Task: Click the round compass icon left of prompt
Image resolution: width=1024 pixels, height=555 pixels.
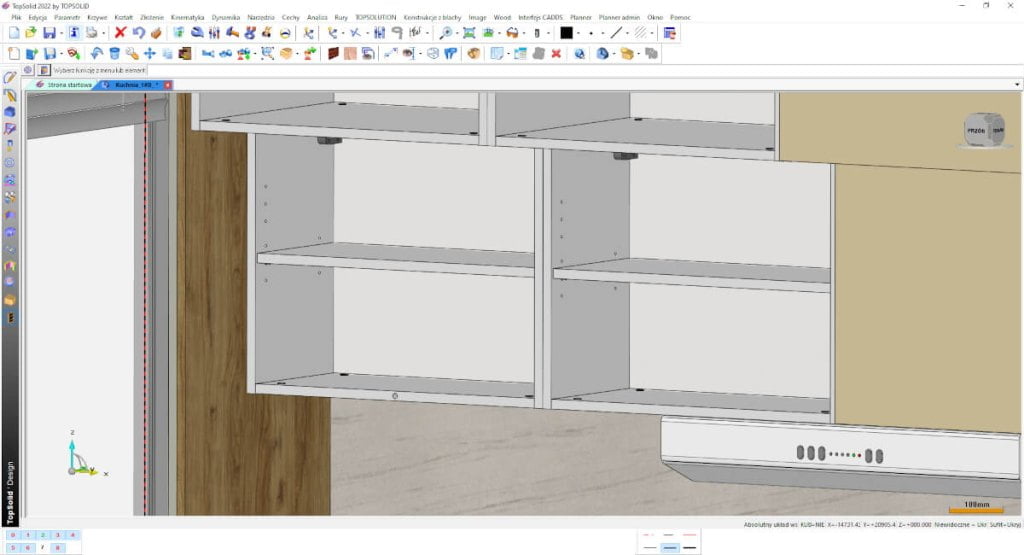Action: [x=27, y=69]
